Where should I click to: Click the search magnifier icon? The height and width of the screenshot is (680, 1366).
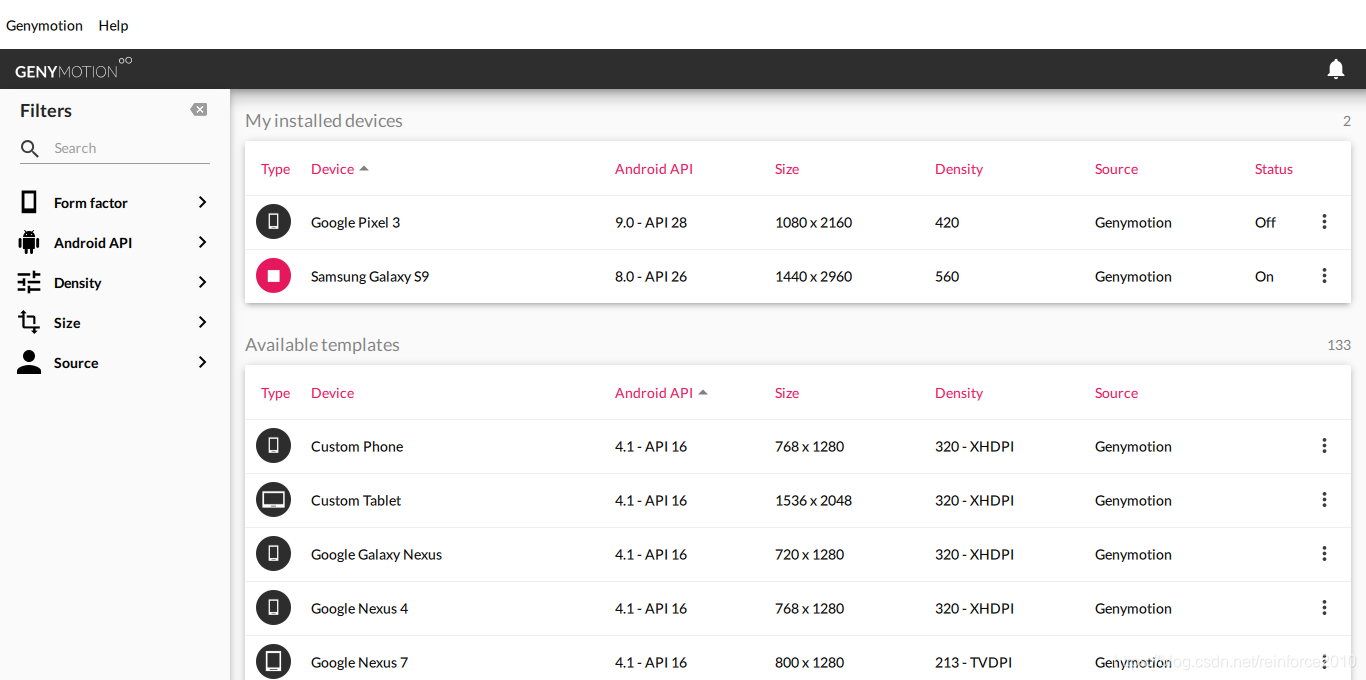point(30,148)
